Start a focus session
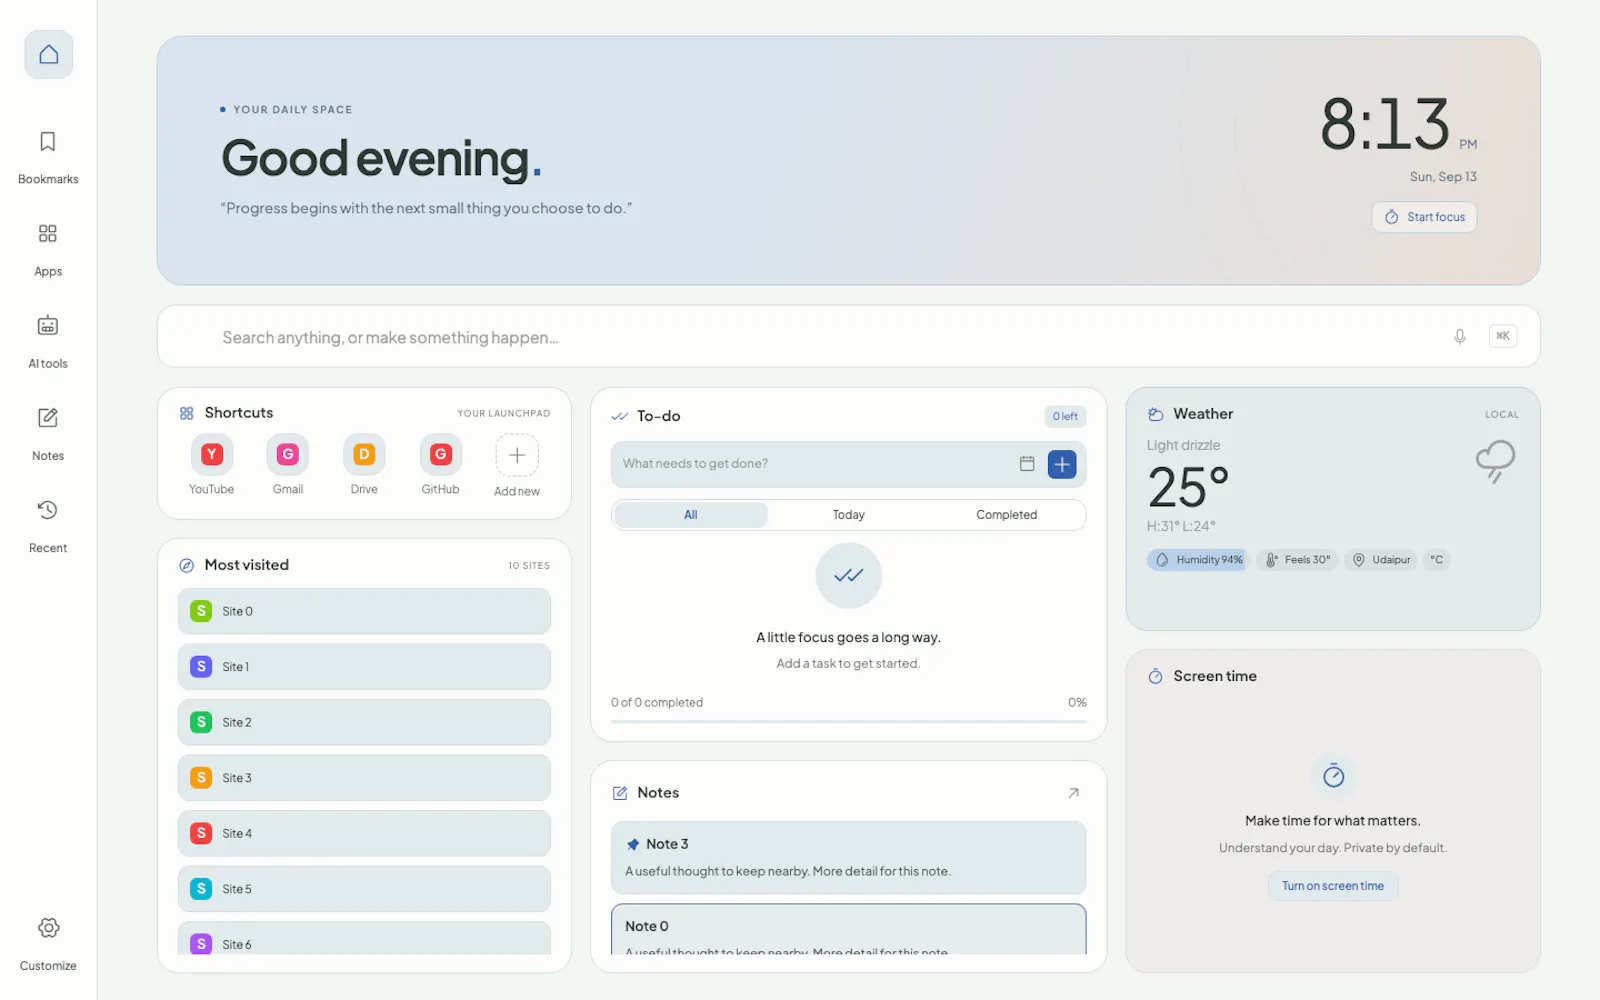 click(x=1424, y=217)
